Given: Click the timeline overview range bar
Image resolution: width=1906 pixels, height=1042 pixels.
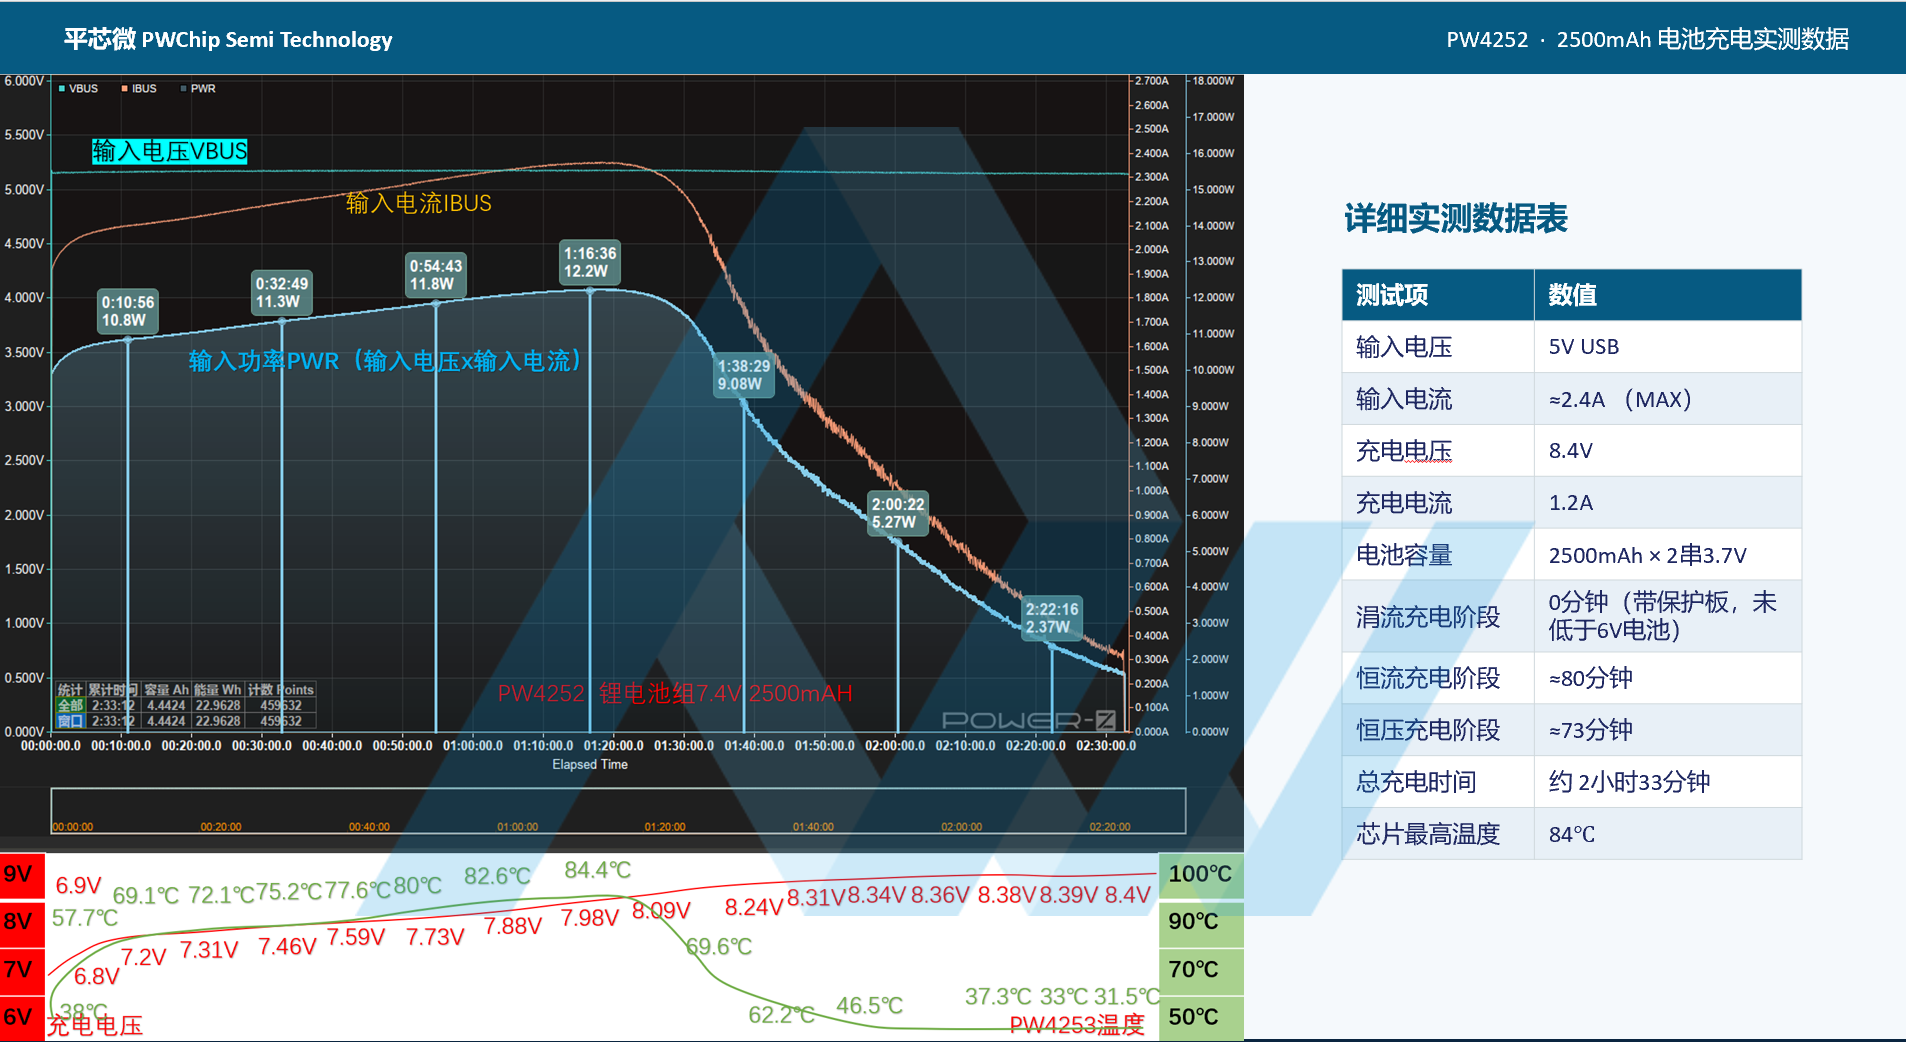Looking at the screenshot, I should pos(618,810).
